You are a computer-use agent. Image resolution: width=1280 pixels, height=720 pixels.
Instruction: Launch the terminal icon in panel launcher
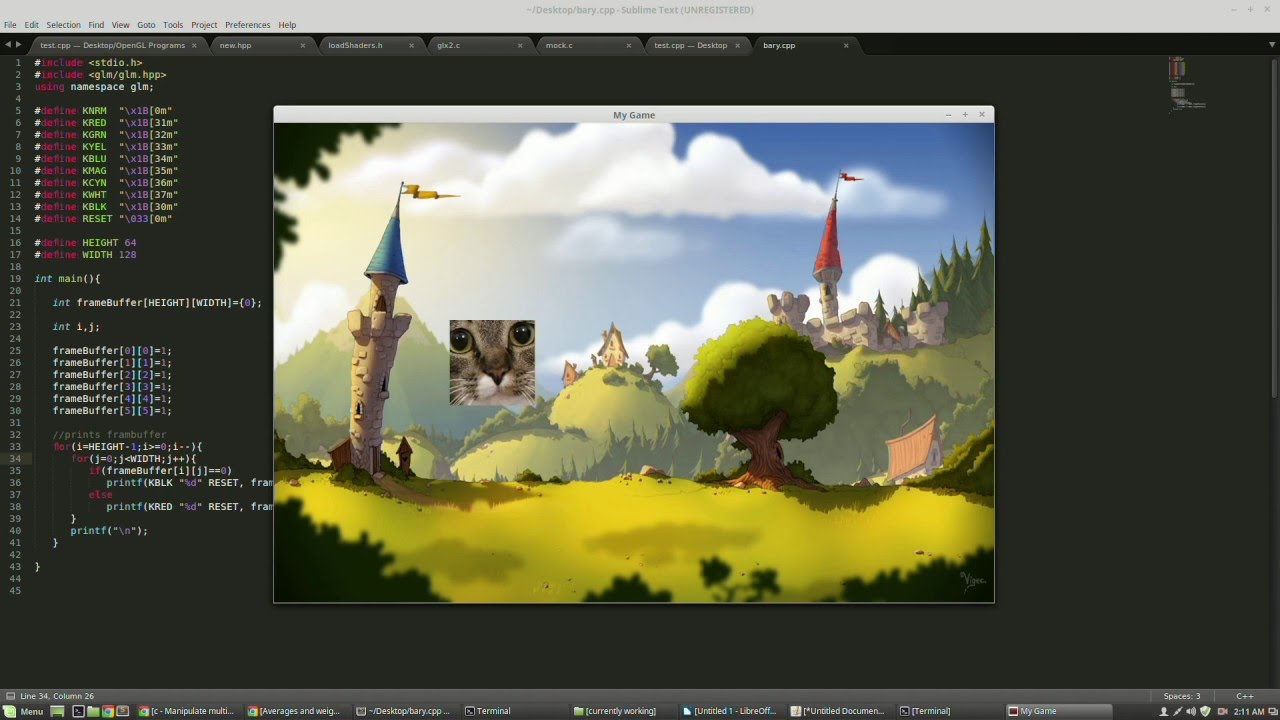(x=78, y=711)
